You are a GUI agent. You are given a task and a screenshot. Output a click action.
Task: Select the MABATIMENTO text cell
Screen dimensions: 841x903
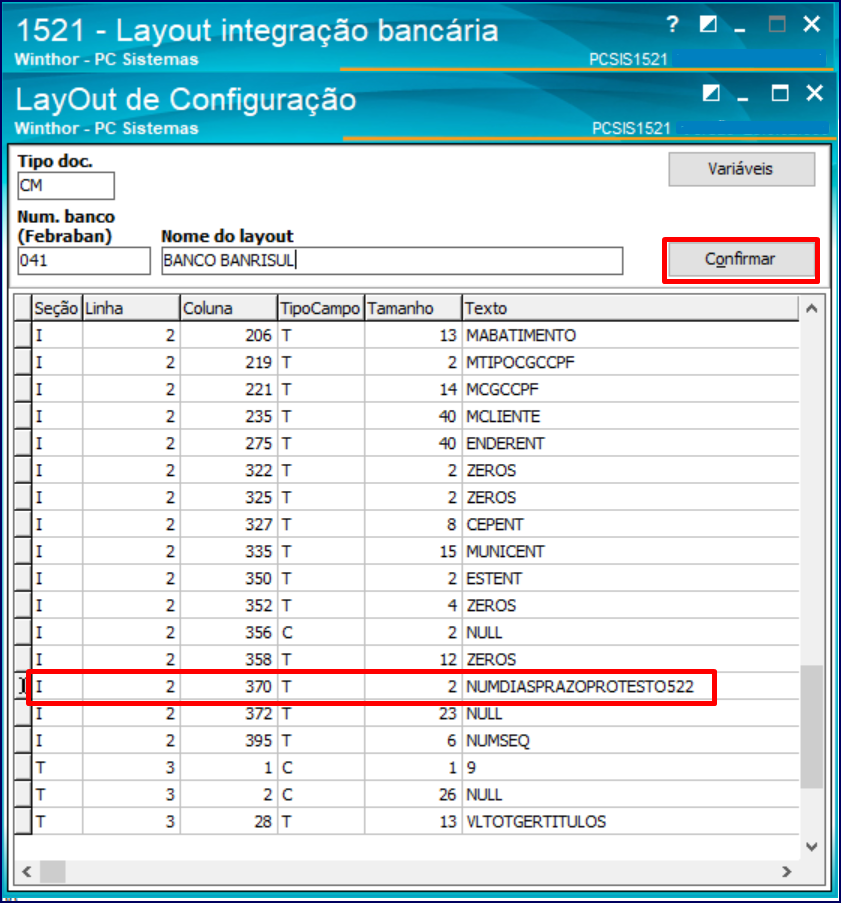[630, 335]
